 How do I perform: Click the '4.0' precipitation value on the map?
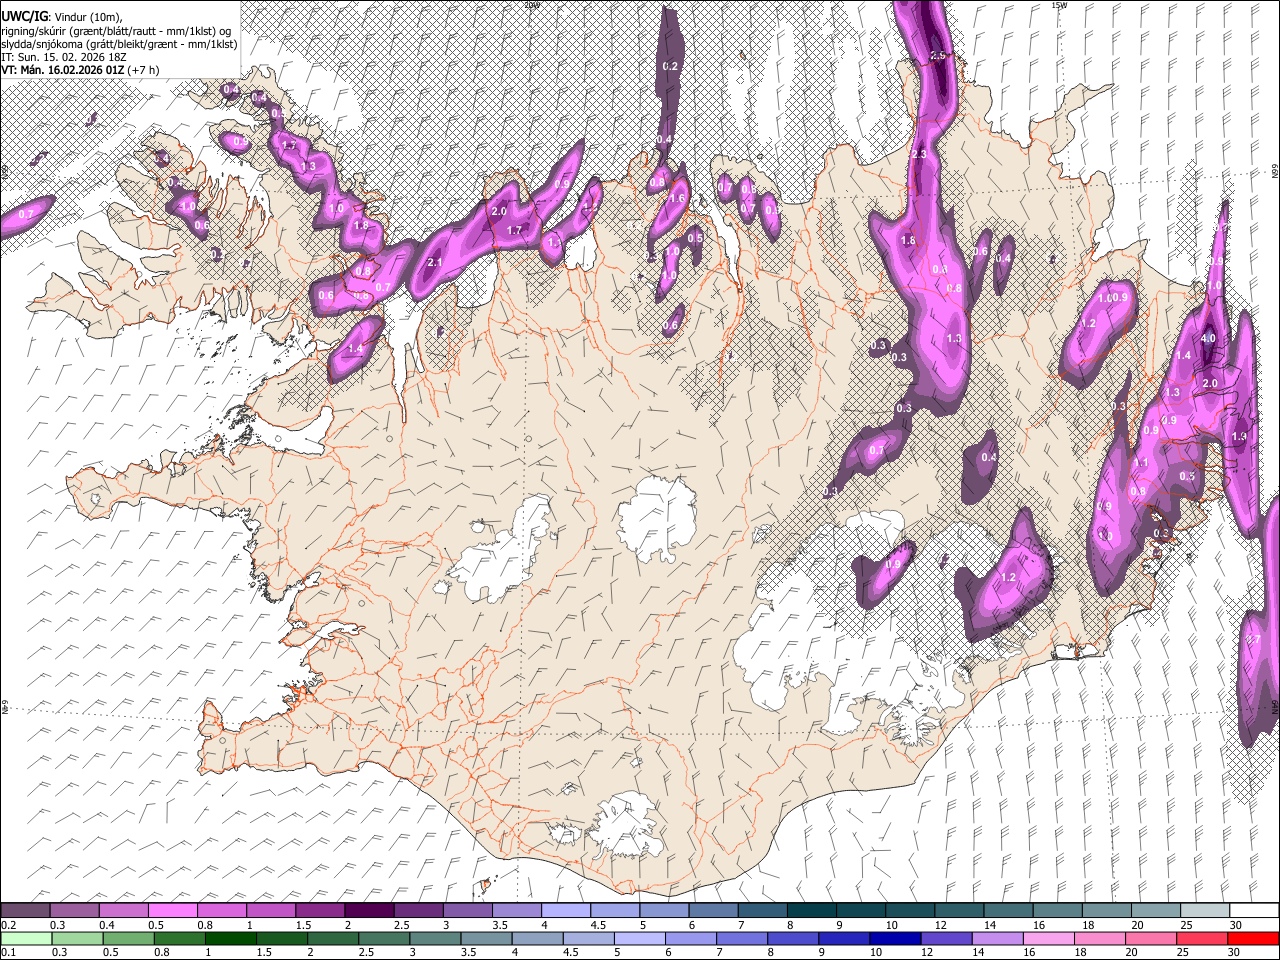coord(1208,339)
